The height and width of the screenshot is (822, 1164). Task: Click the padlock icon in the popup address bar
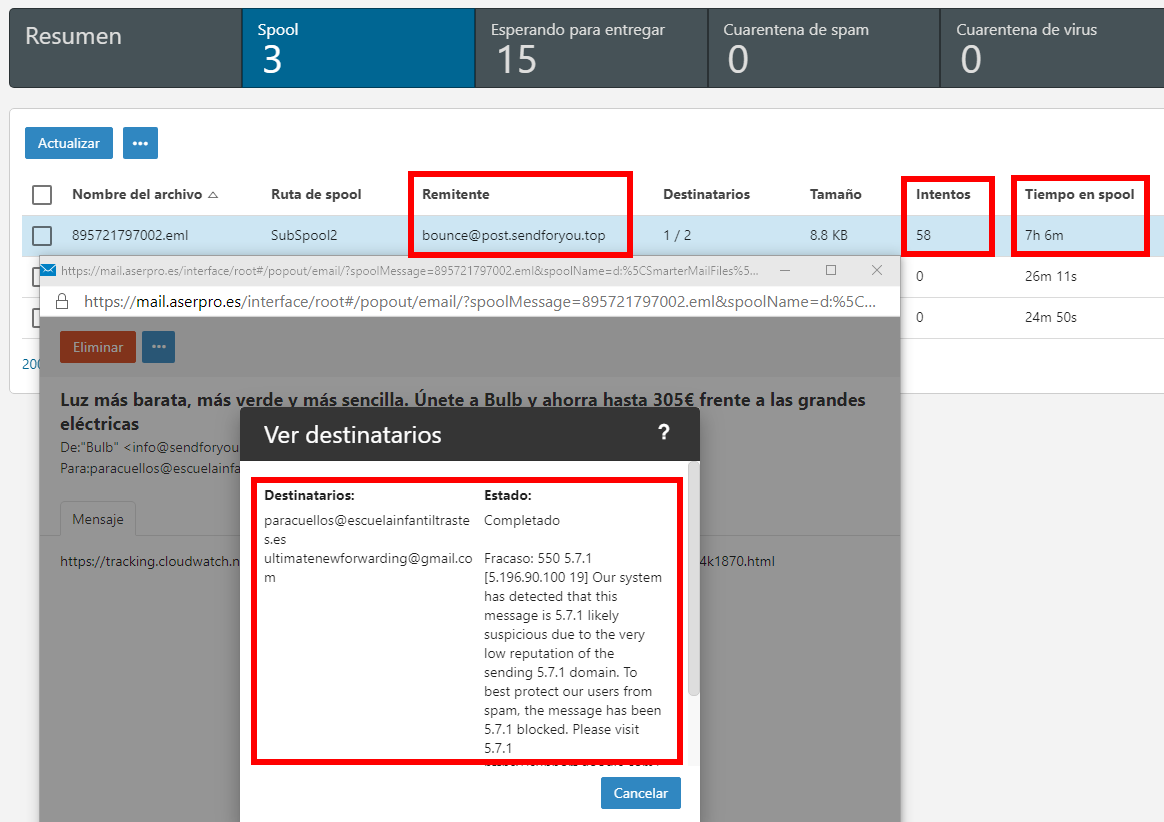pyautogui.click(x=62, y=301)
